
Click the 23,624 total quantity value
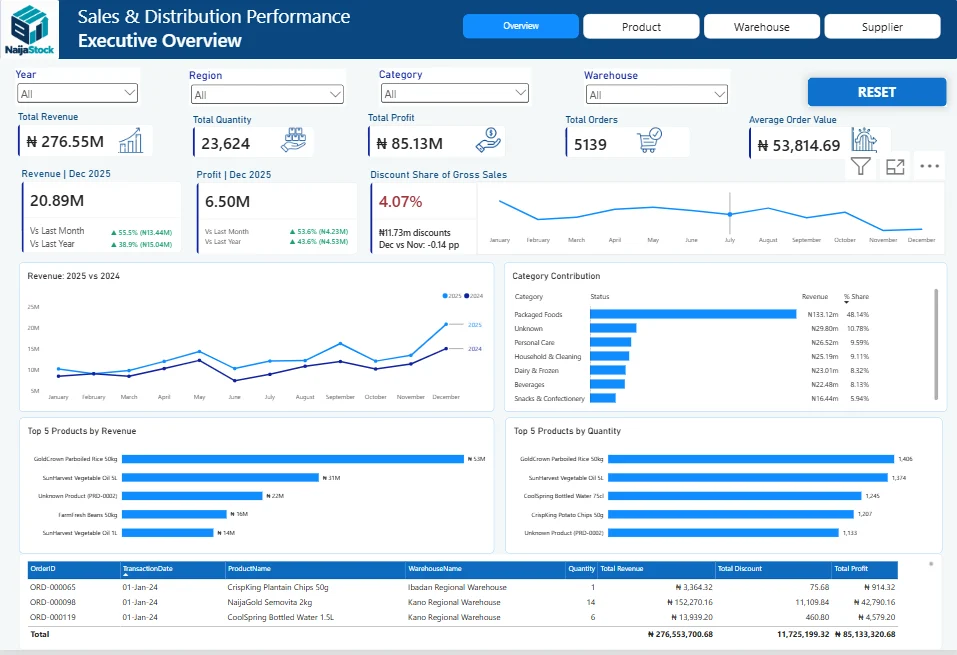pos(226,144)
